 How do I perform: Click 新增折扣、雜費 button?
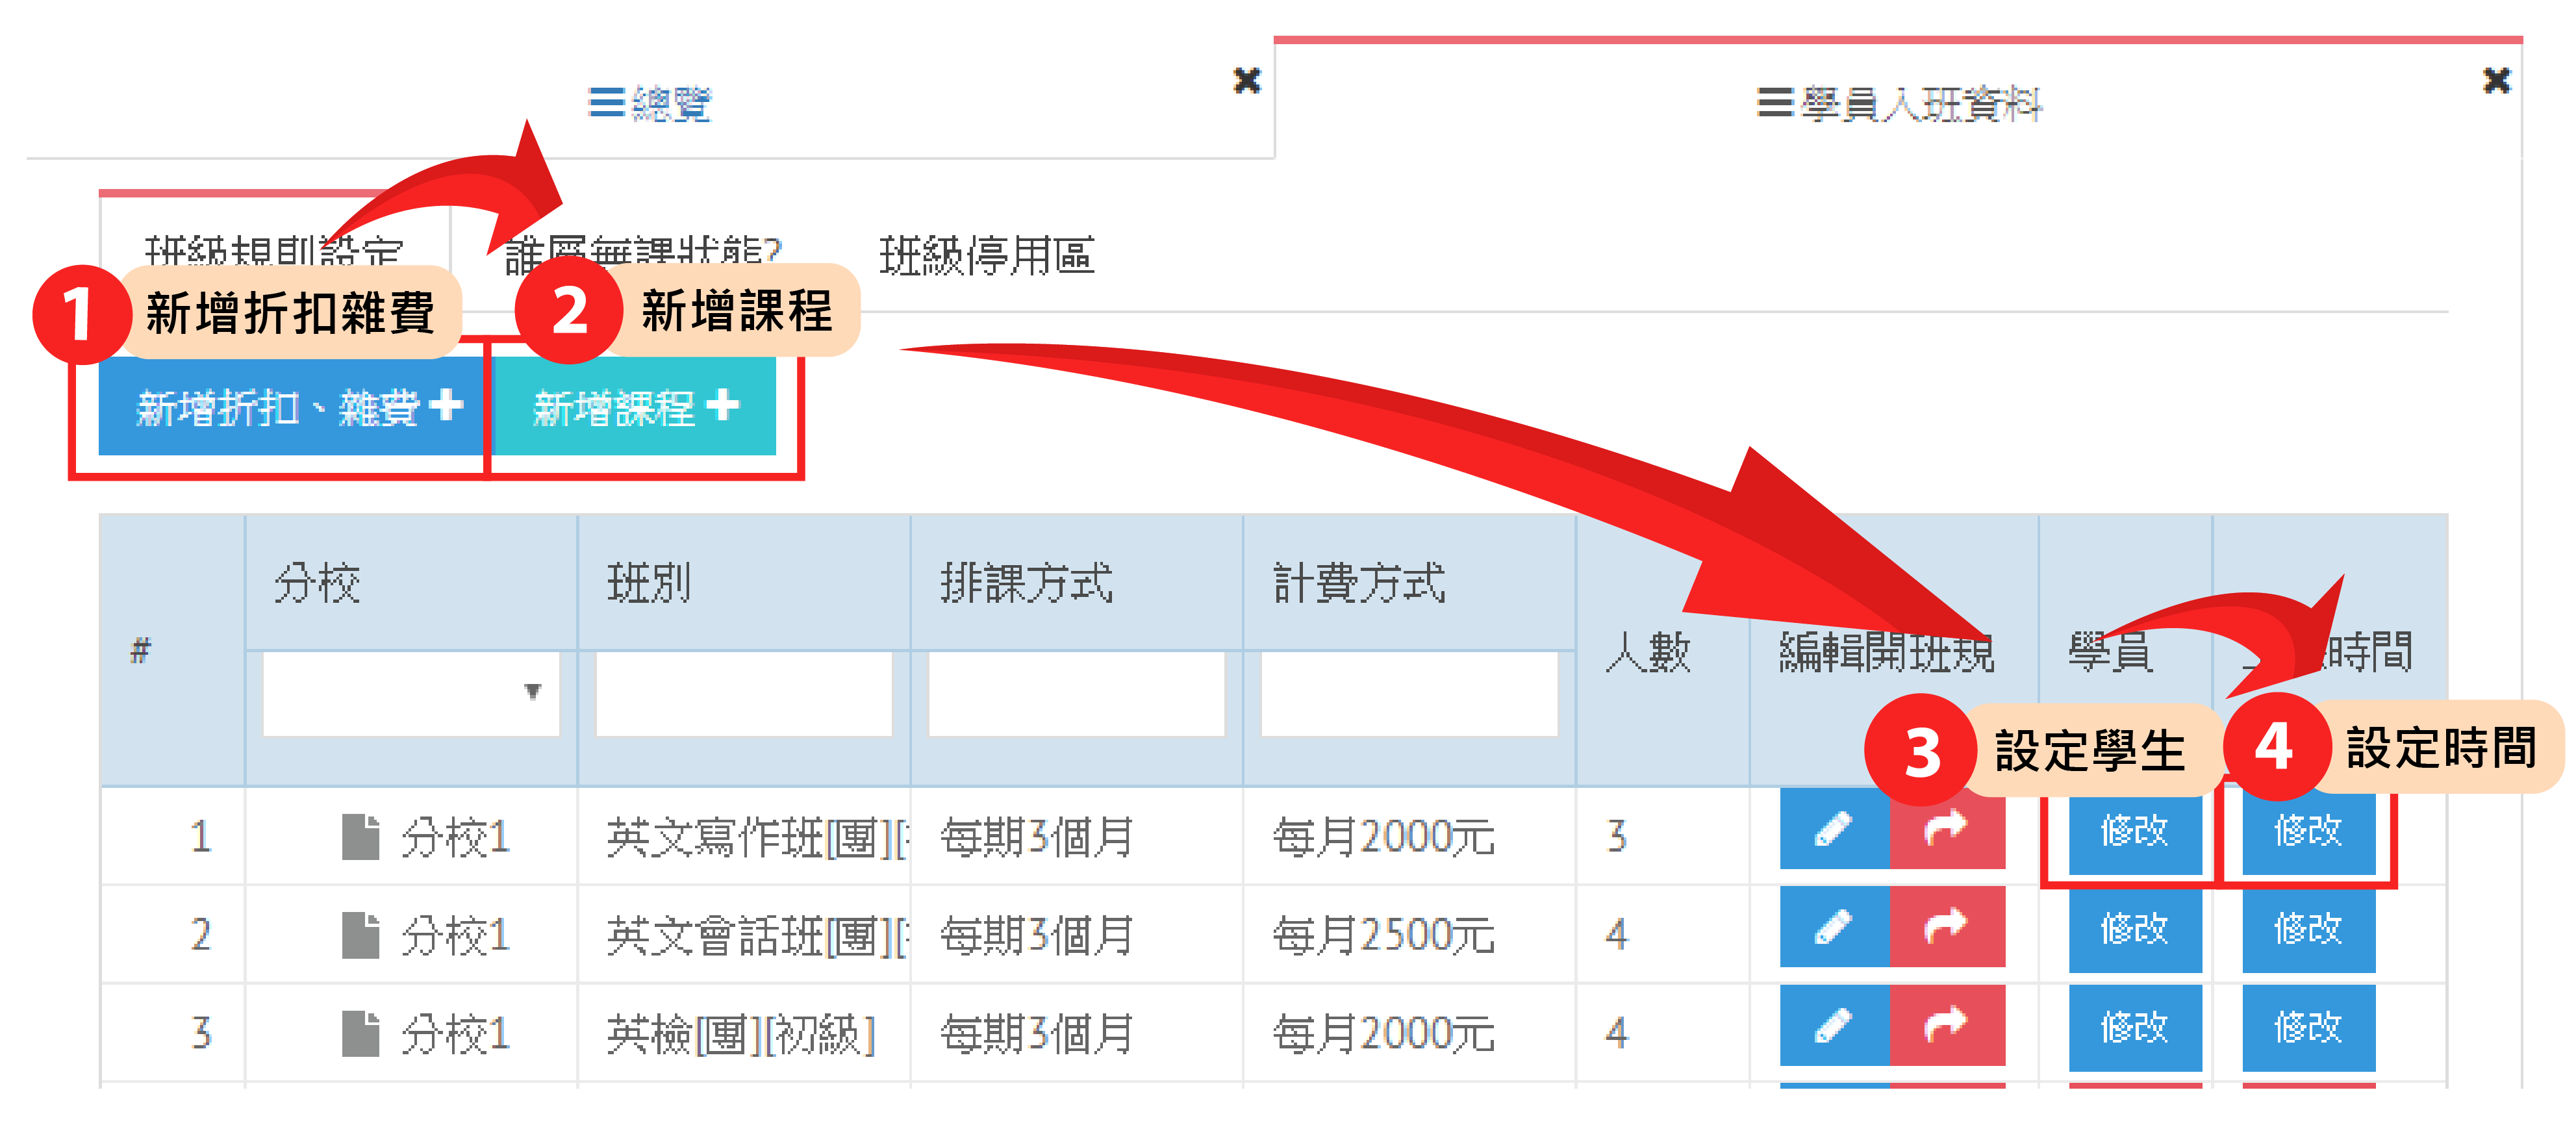tap(291, 407)
